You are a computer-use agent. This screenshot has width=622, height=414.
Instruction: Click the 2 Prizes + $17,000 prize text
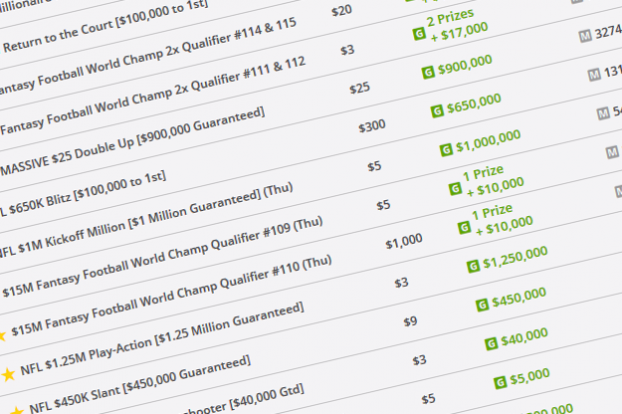(x=456, y=25)
